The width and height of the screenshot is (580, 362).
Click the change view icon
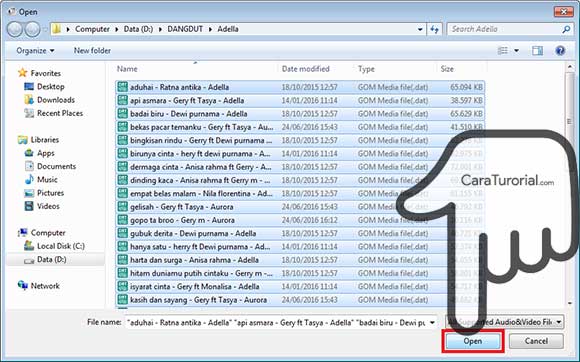(503, 51)
